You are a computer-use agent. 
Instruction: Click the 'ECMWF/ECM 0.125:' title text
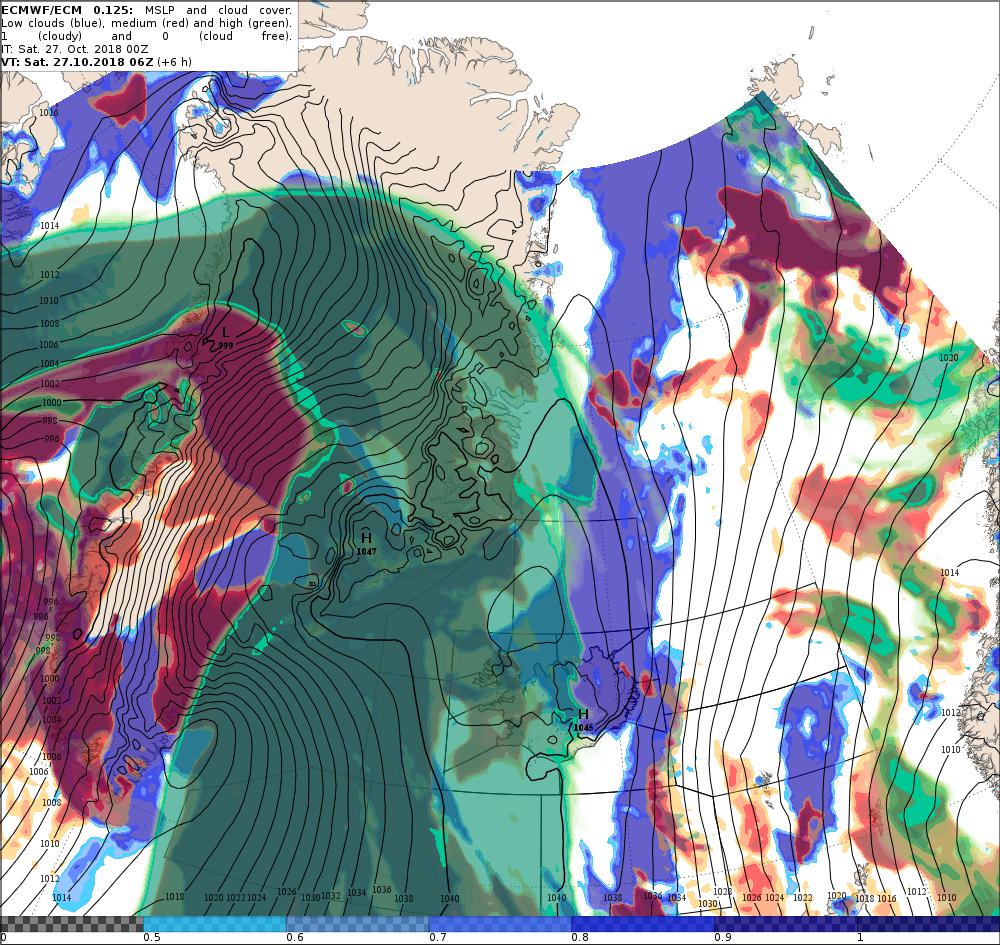point(68,10)
